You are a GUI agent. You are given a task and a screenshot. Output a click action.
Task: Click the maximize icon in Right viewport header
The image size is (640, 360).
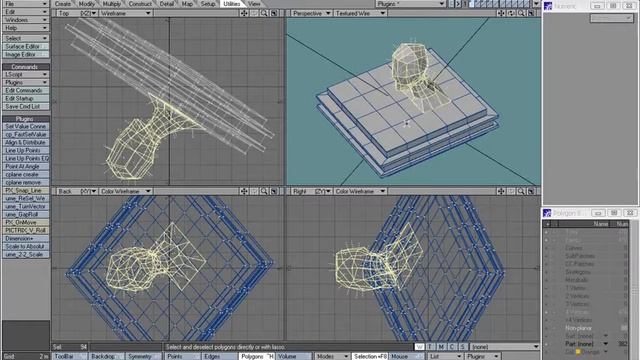(531, 191)
